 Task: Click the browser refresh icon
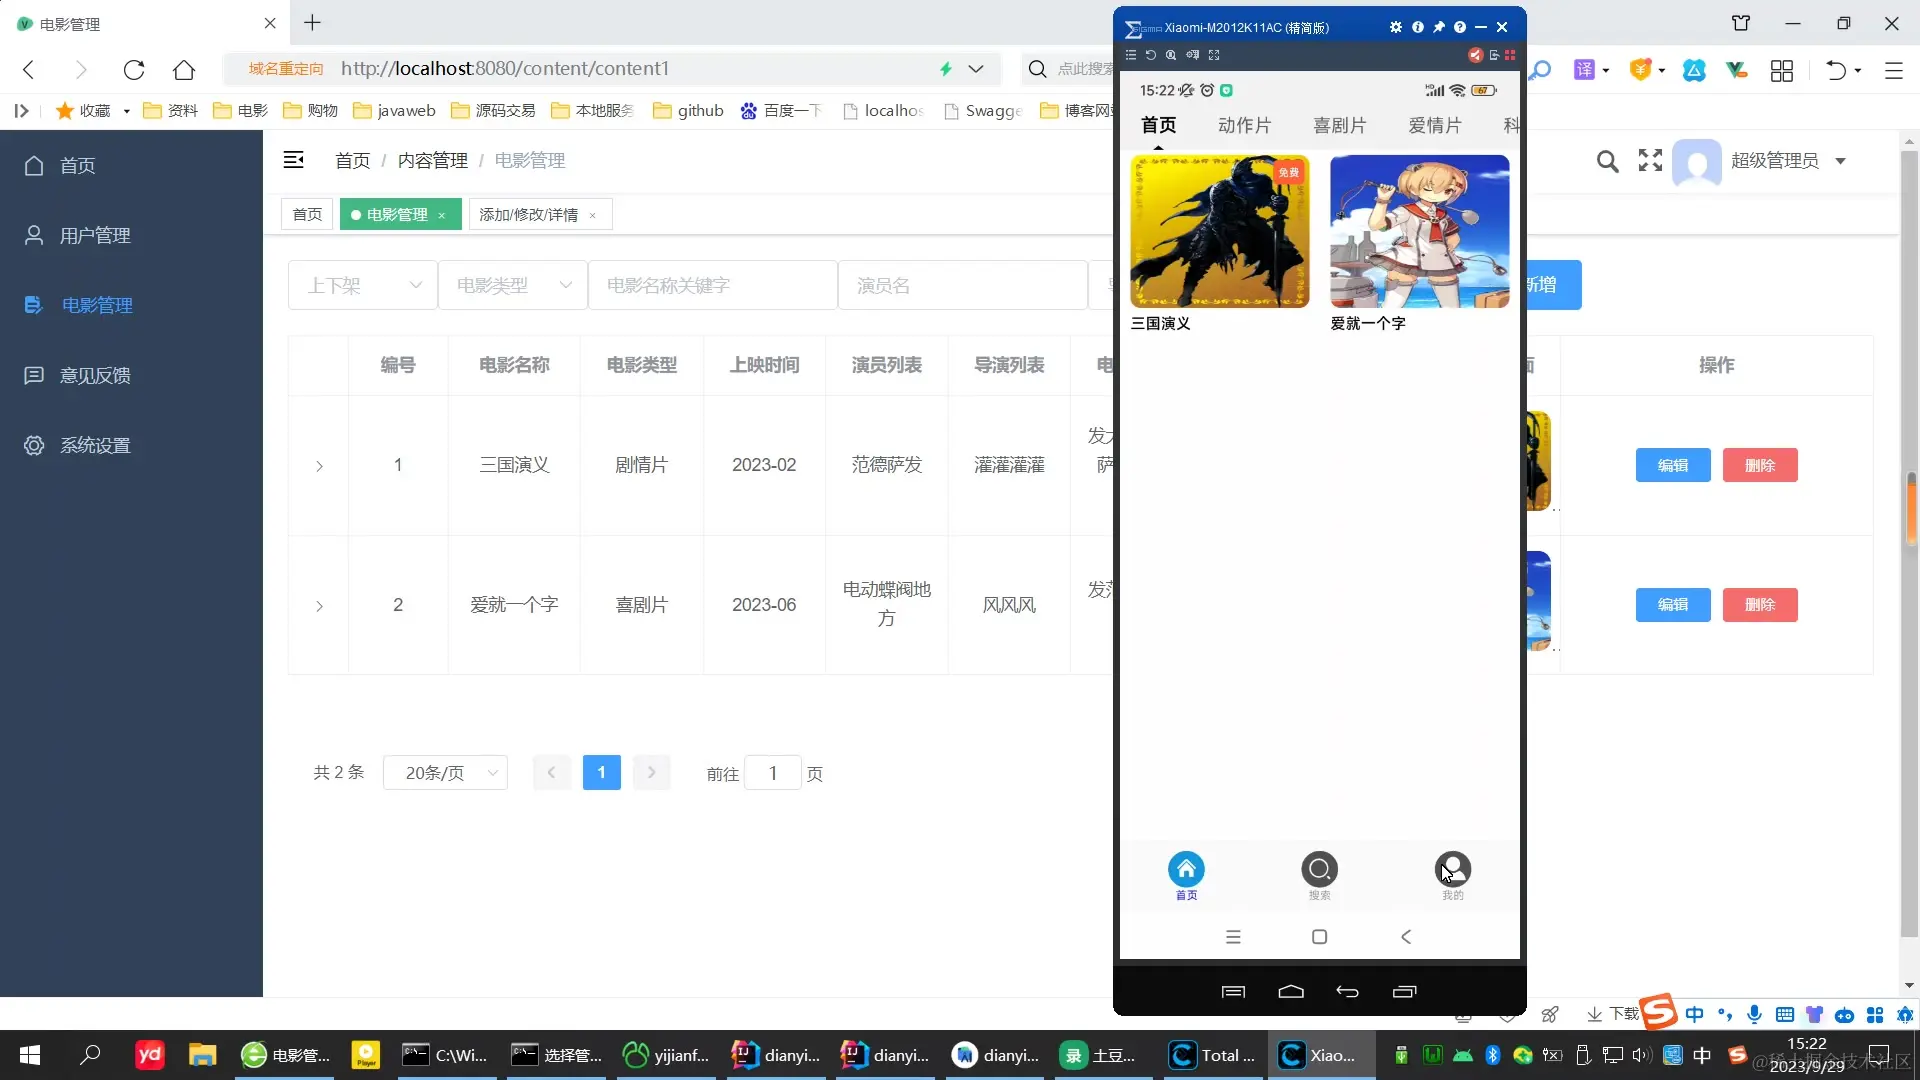click(134, 69)
